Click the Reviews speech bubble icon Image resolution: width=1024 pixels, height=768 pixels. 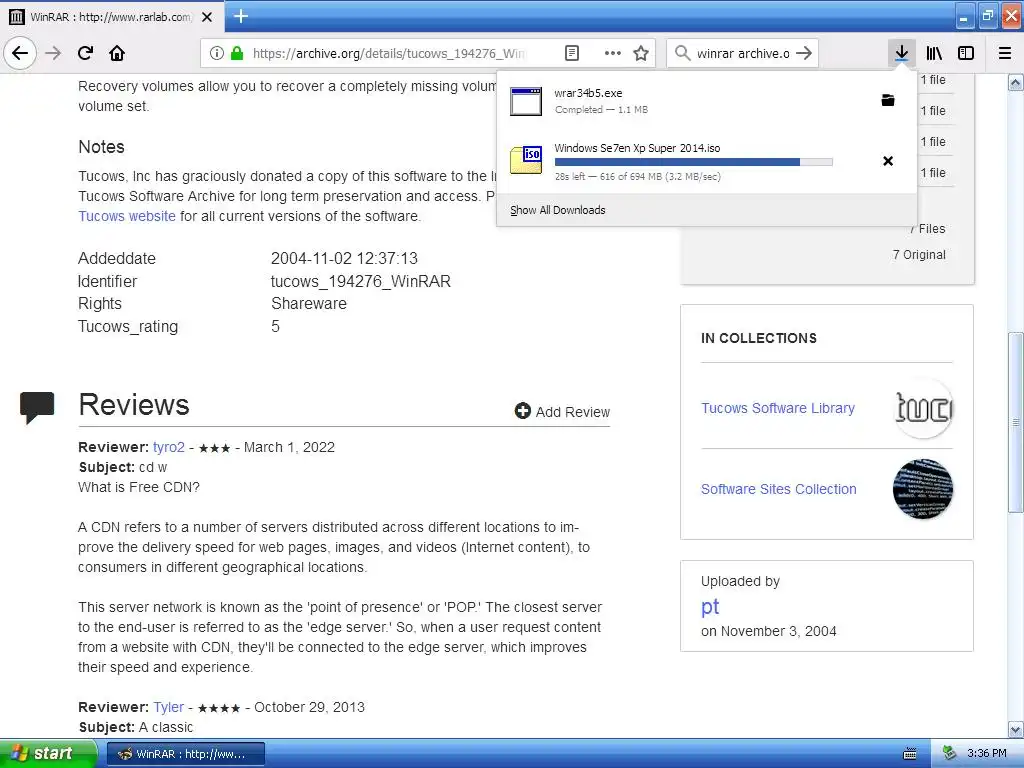click(x=37, y=408)
